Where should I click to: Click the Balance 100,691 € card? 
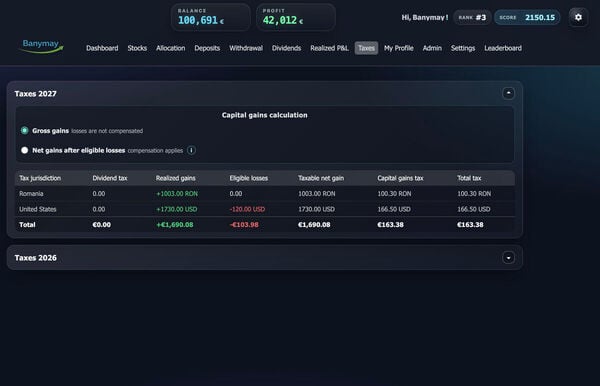pos(211,17)
